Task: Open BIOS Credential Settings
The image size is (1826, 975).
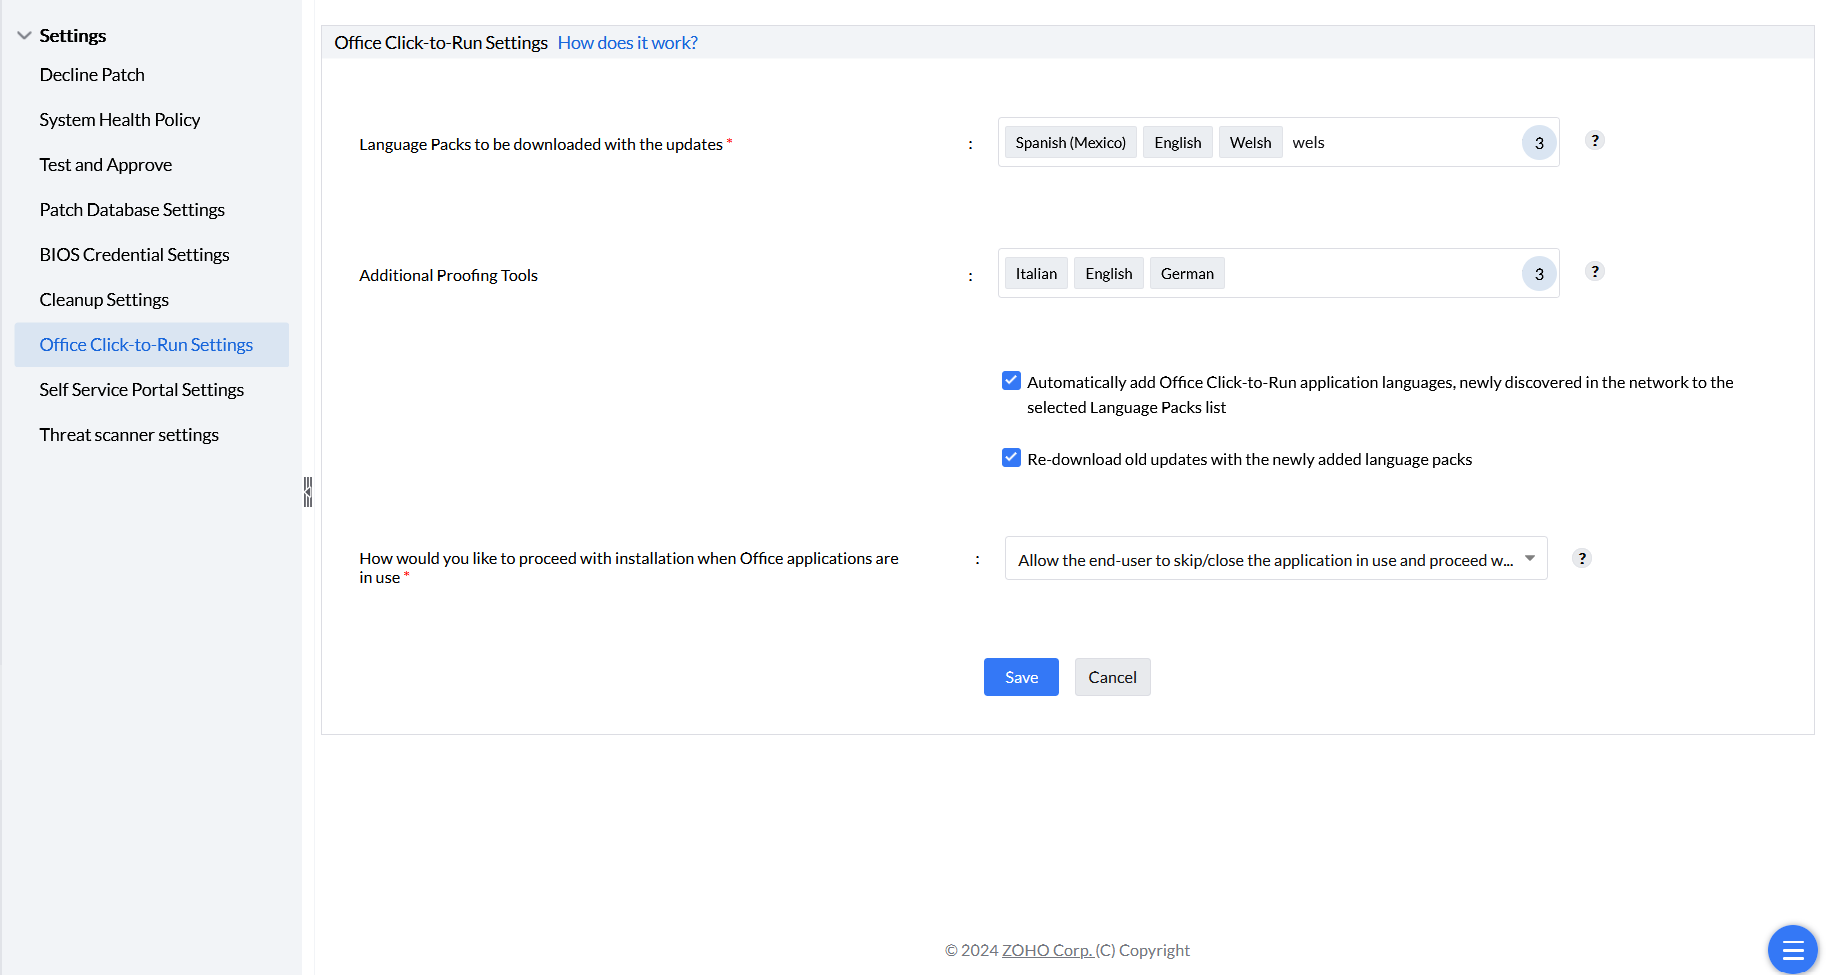Action: pyautogui.click(x=134, y=254)
